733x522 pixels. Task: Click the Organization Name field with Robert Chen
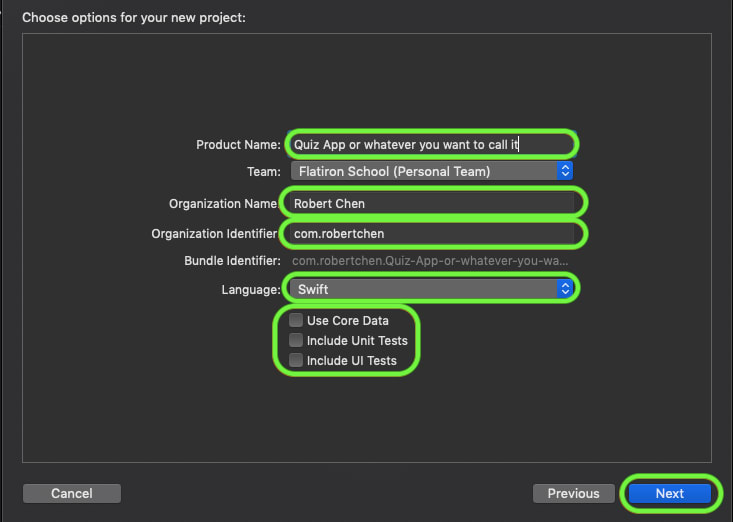[431, 203]
